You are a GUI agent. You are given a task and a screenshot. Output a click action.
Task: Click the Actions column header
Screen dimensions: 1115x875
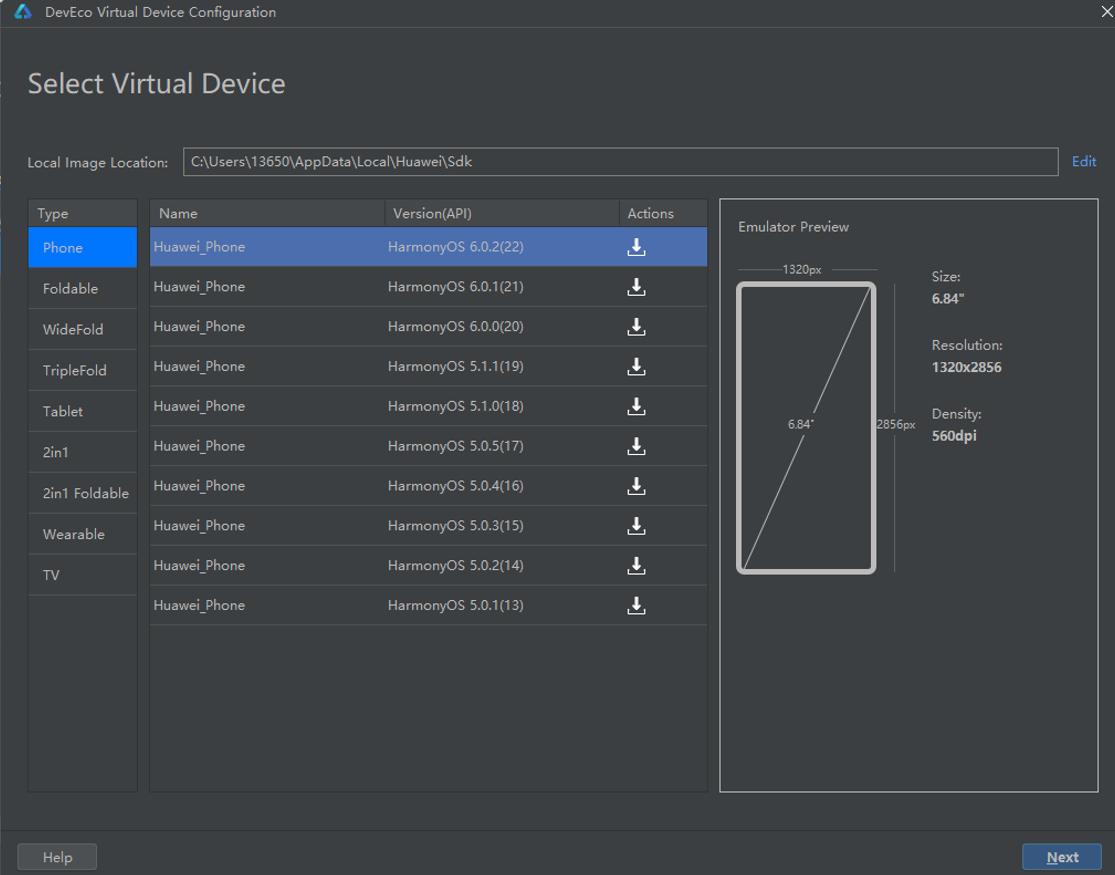point(663,213)
